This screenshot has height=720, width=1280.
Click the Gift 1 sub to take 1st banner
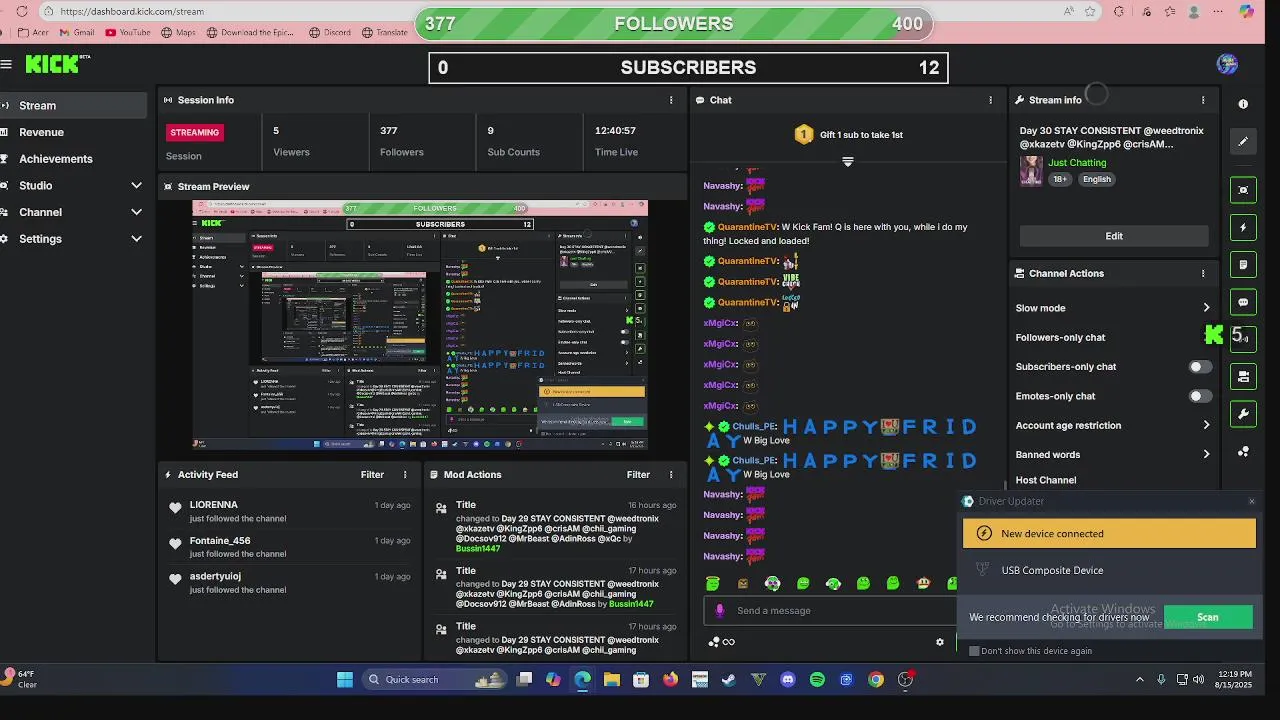tap(848, 134)
